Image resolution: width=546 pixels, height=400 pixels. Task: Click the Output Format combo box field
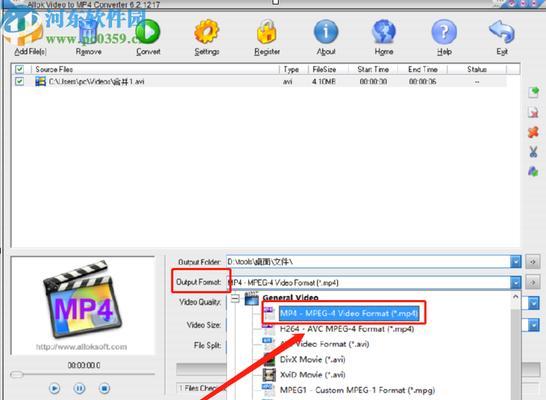(x=368, y=282)
